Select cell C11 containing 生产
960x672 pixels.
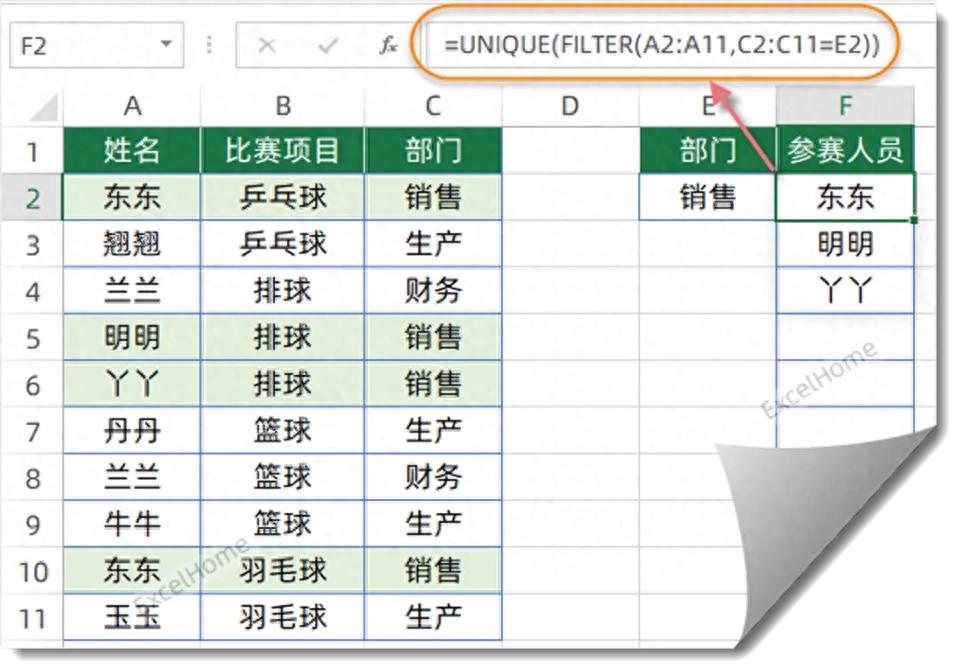433,617
